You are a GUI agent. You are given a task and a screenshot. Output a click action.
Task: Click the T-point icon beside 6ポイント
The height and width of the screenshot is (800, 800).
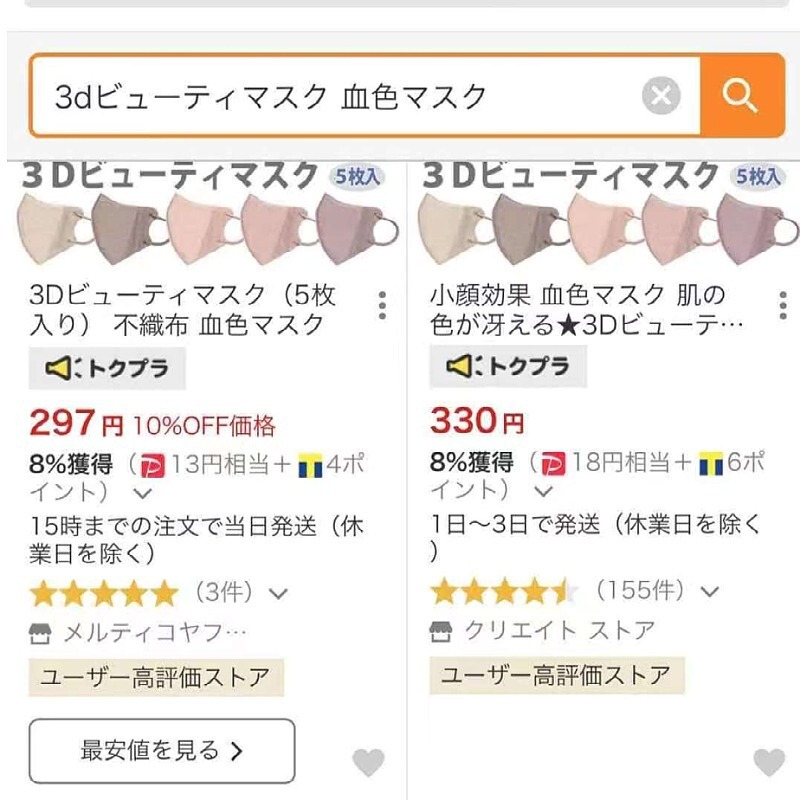click(x=711, y=464)
